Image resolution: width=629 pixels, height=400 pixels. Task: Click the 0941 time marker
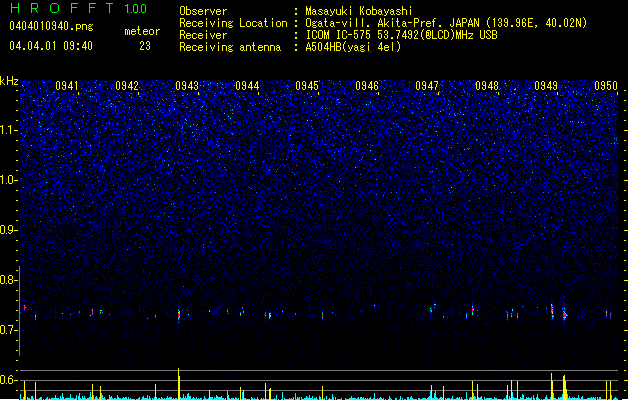tap(67, 86)
